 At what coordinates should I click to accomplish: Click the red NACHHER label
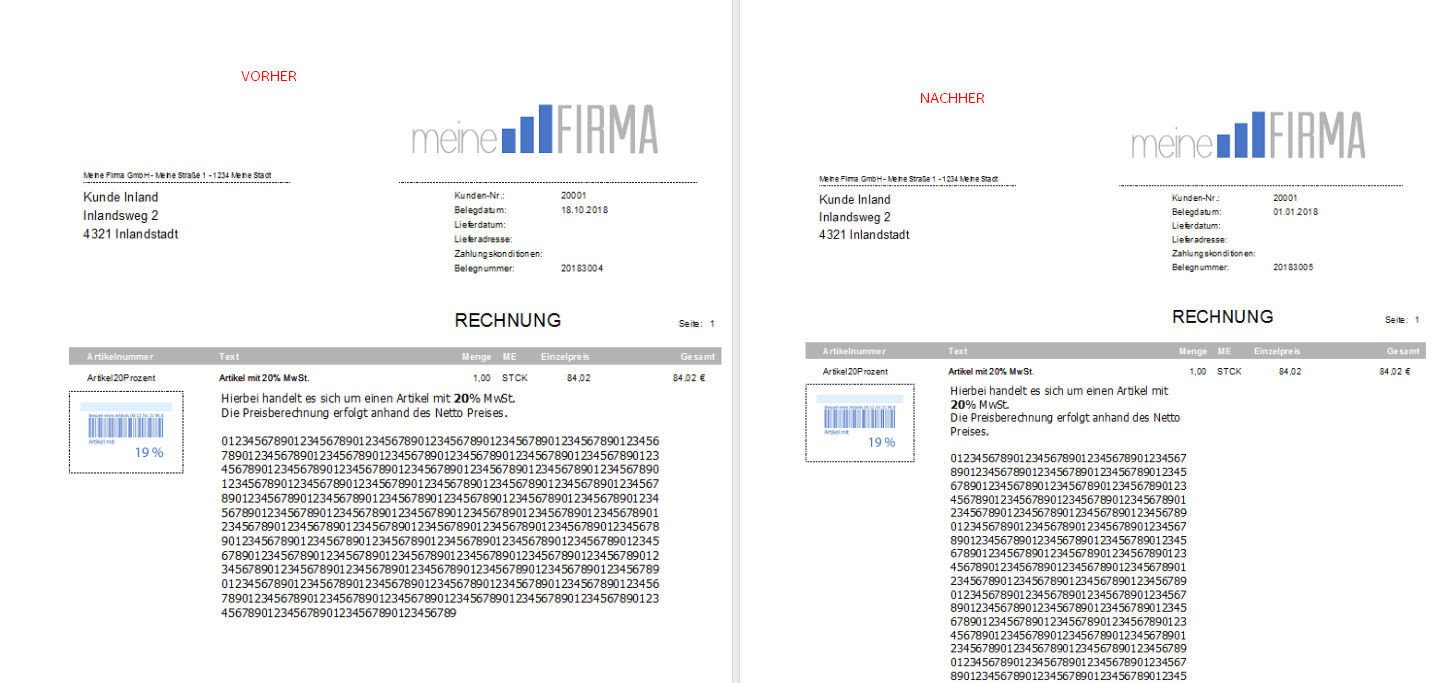pos(952,98)
